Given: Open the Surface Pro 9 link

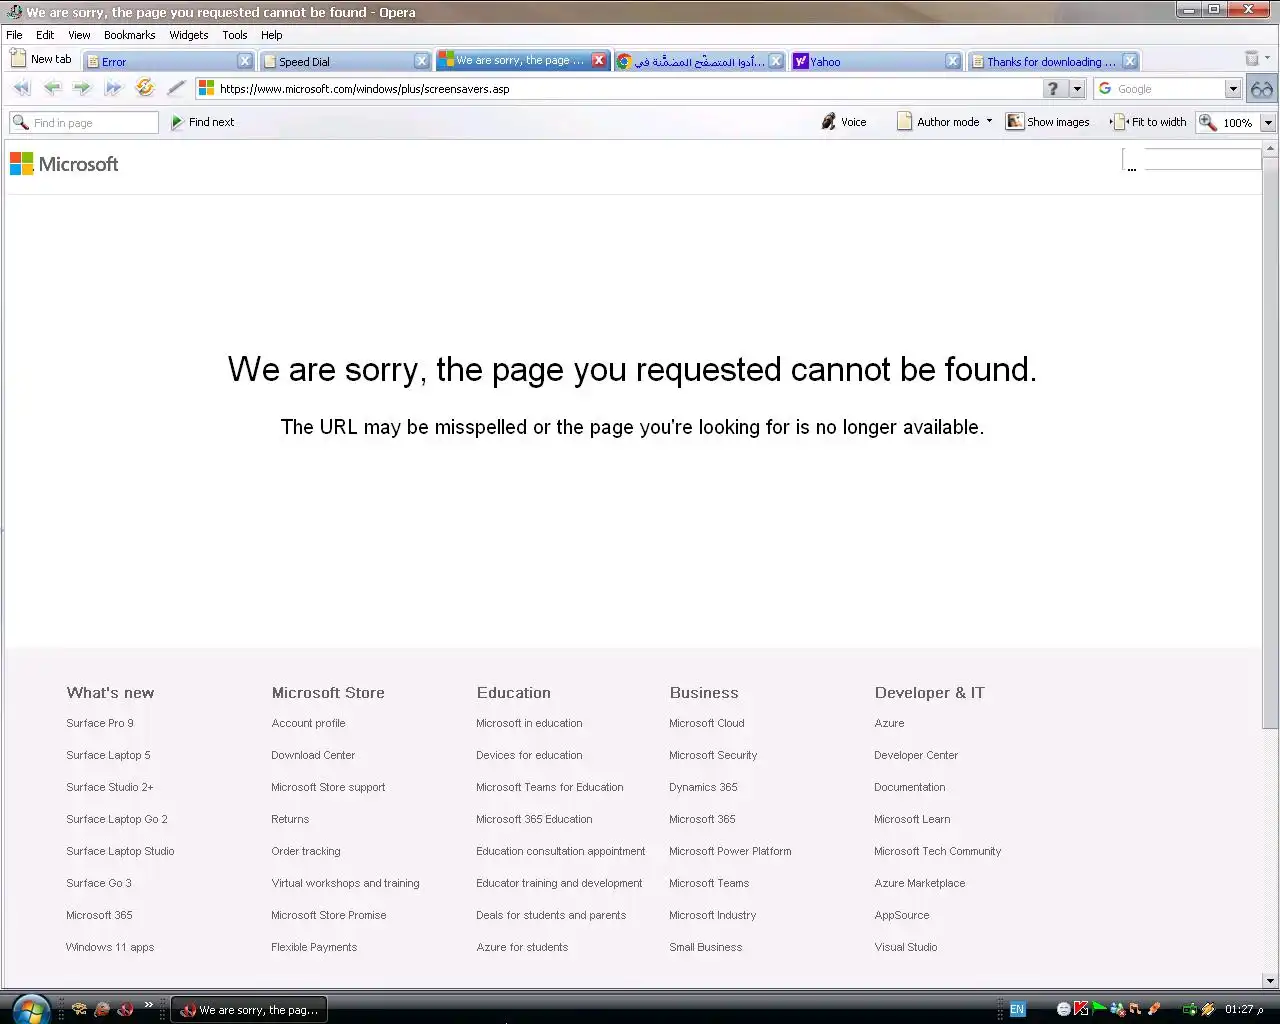Looking at the screenshot, I should click(x=100, y=723).
